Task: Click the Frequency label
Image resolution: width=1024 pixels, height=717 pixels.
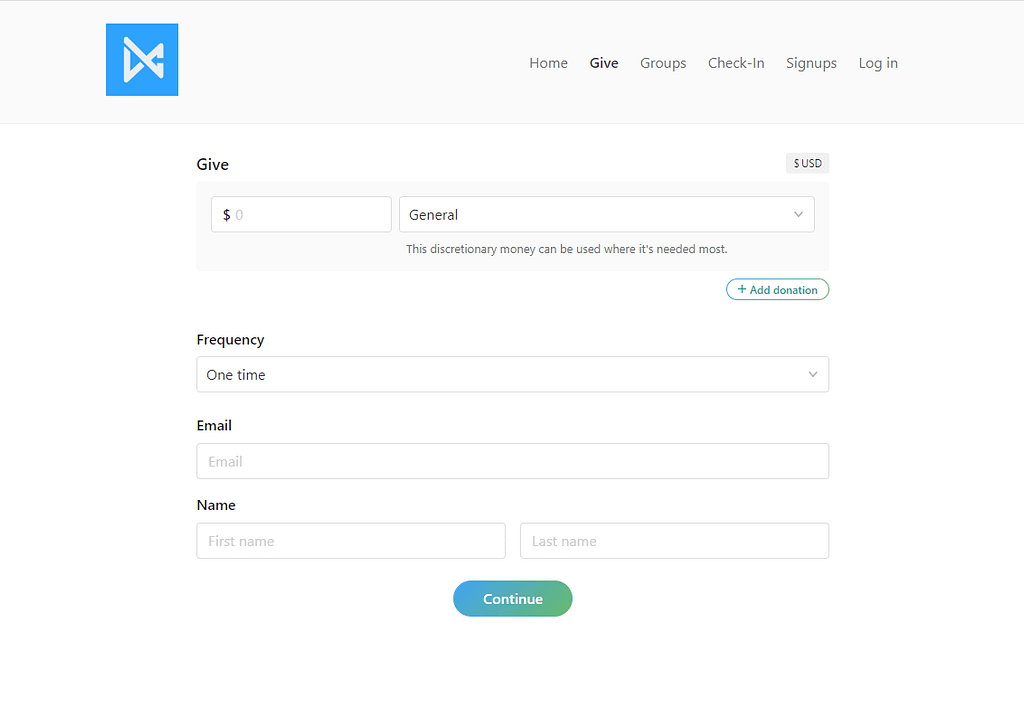Action: pos(230,340)
